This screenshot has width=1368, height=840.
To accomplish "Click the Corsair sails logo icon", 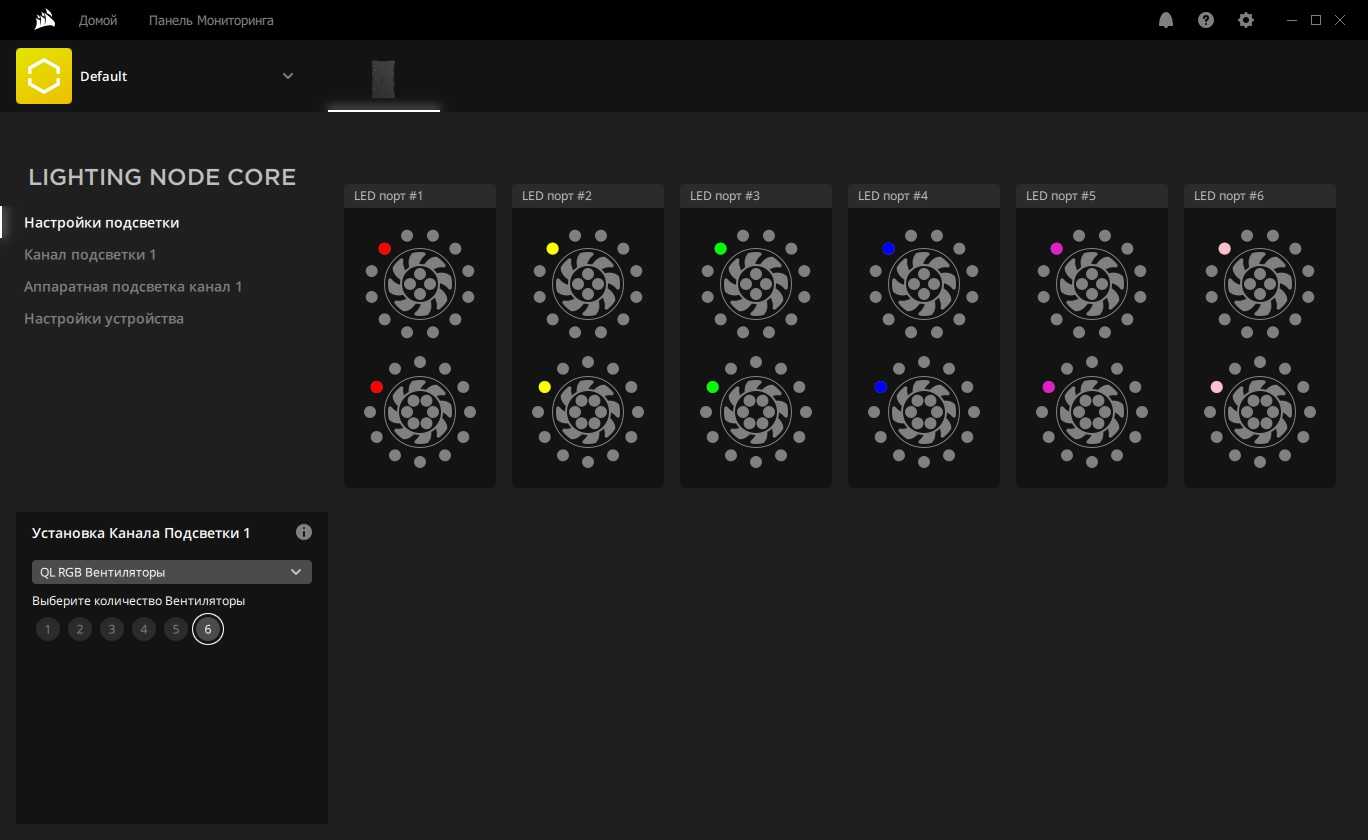I will (x=43, y=20).
